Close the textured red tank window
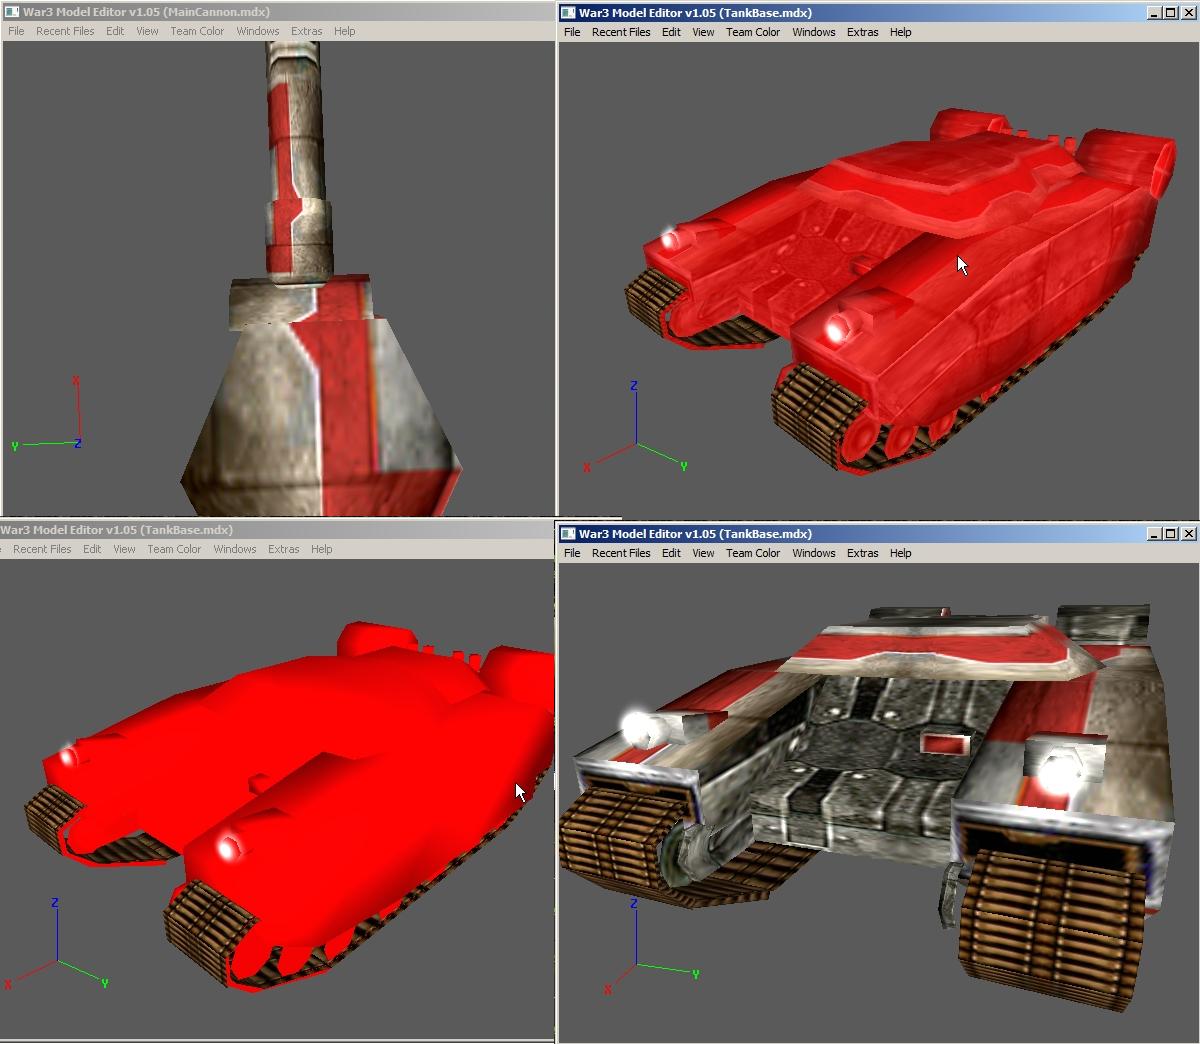 point(1189,13)
